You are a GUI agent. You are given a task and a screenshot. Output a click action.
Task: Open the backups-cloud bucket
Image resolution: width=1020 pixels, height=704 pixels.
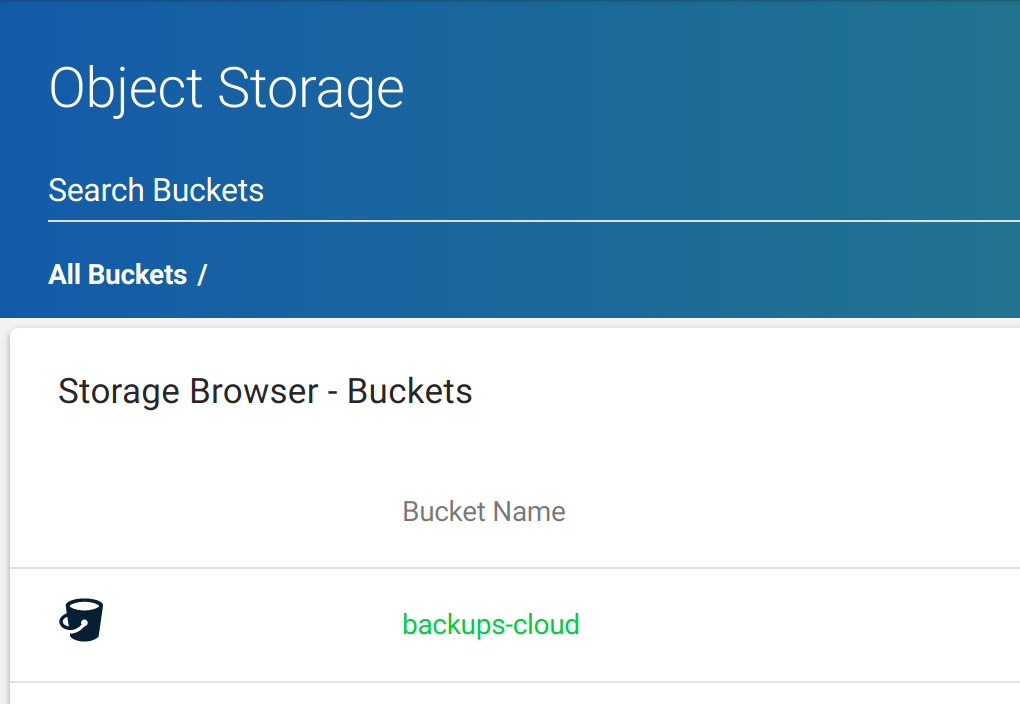click(491, 625)
